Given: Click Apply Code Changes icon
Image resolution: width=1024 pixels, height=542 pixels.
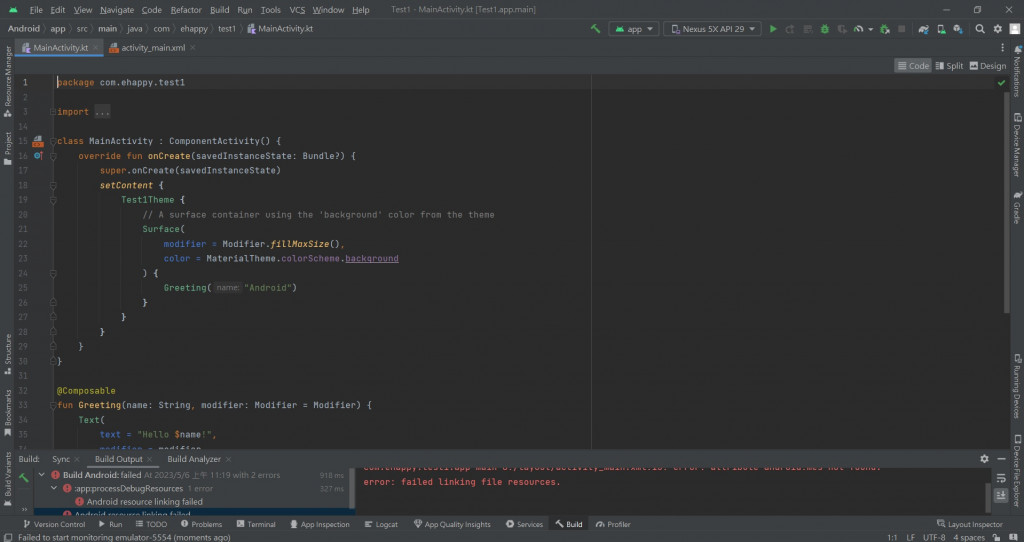Looking at the screenshot, I should tap(808, 29).
